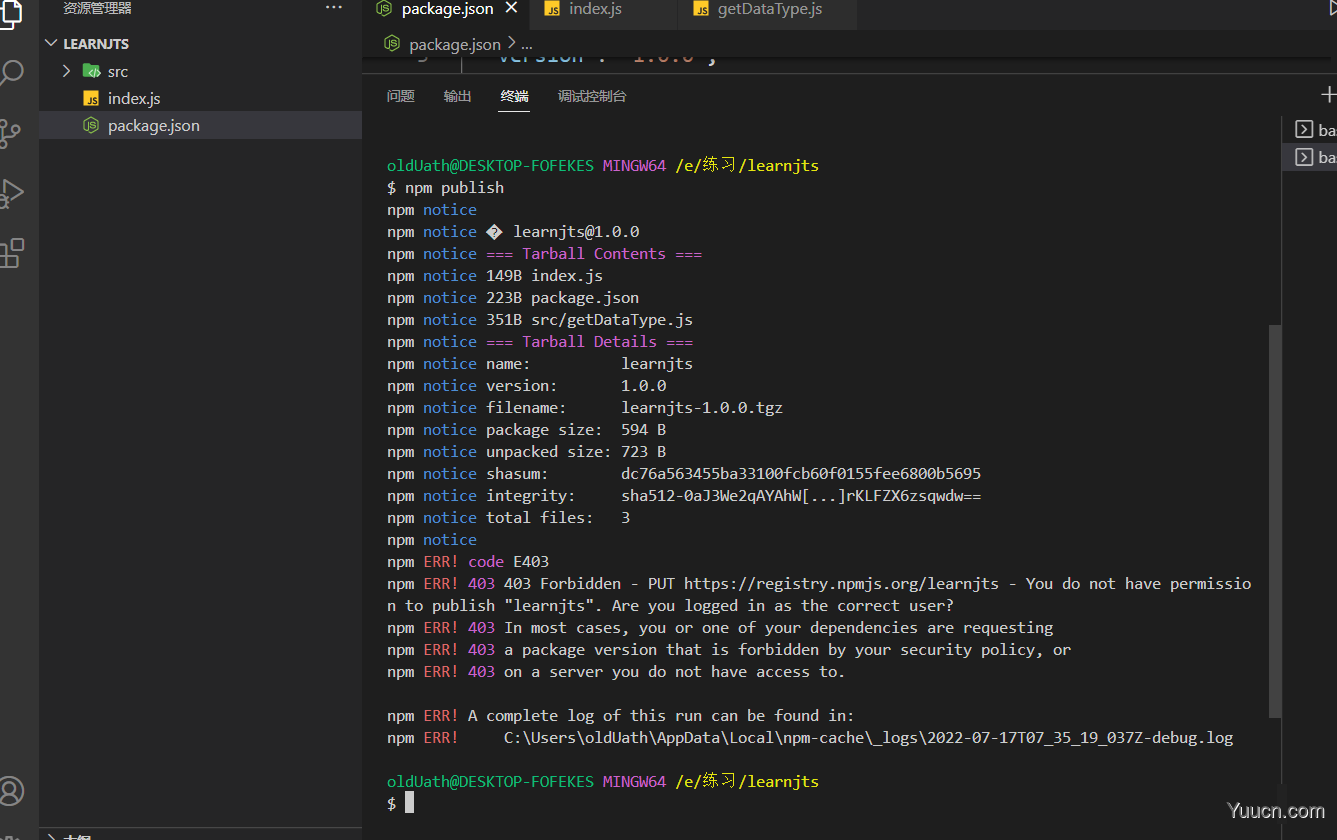Switch to the getDataType.js editor tab

tap(769, 9)
